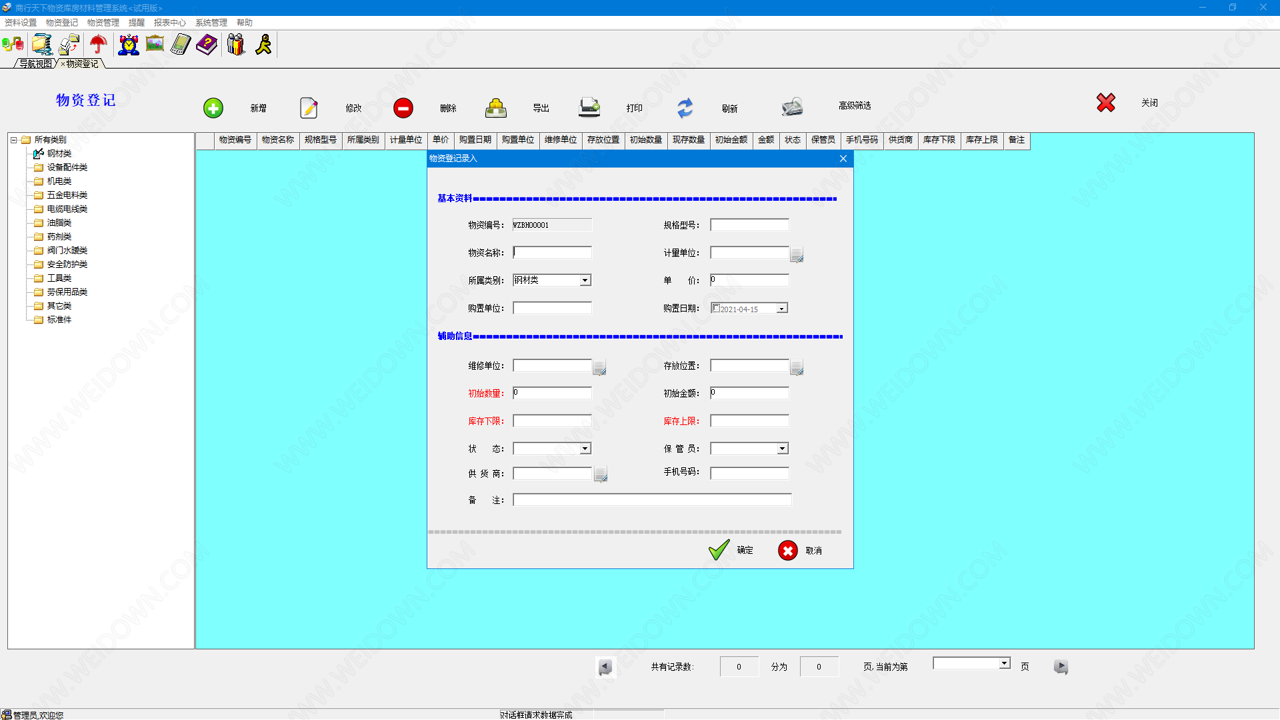Viewport: 1280px width, 720px height.
Task: Click the notebook toolbar icon
Action: (x=42, y=44)
